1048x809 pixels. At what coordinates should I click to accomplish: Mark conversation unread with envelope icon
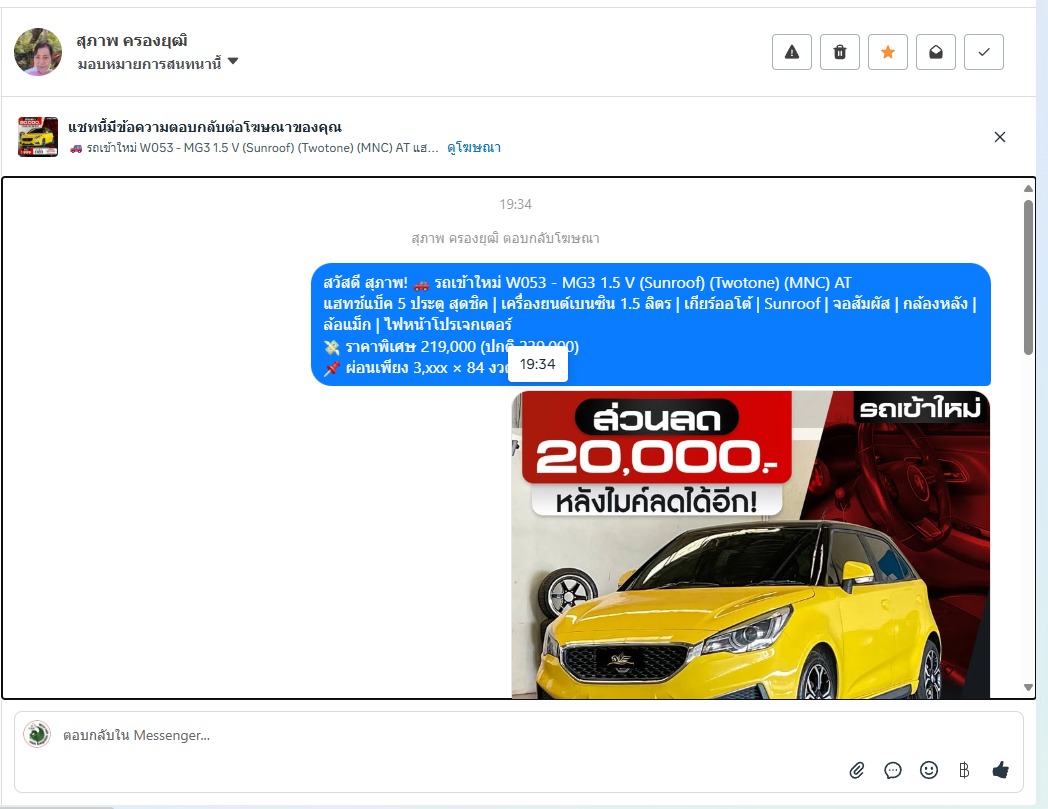click(936, 52)
